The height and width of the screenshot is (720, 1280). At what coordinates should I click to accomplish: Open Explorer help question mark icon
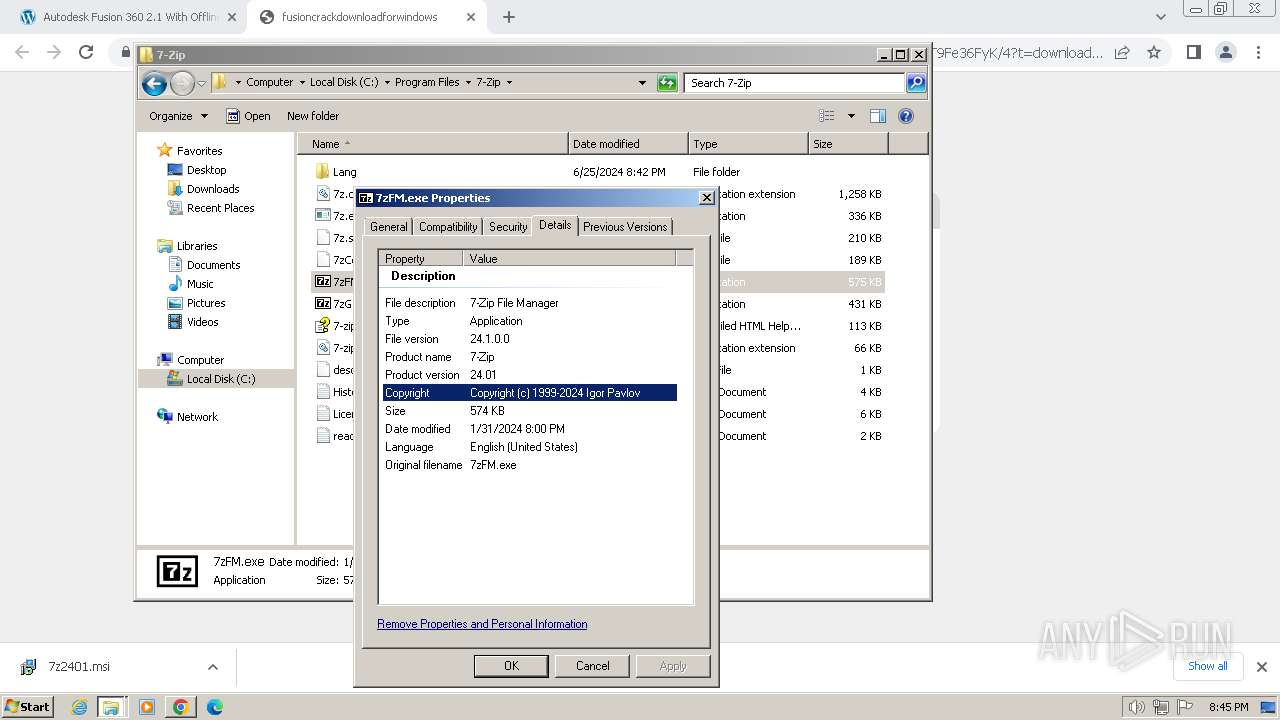click(906, 116)
